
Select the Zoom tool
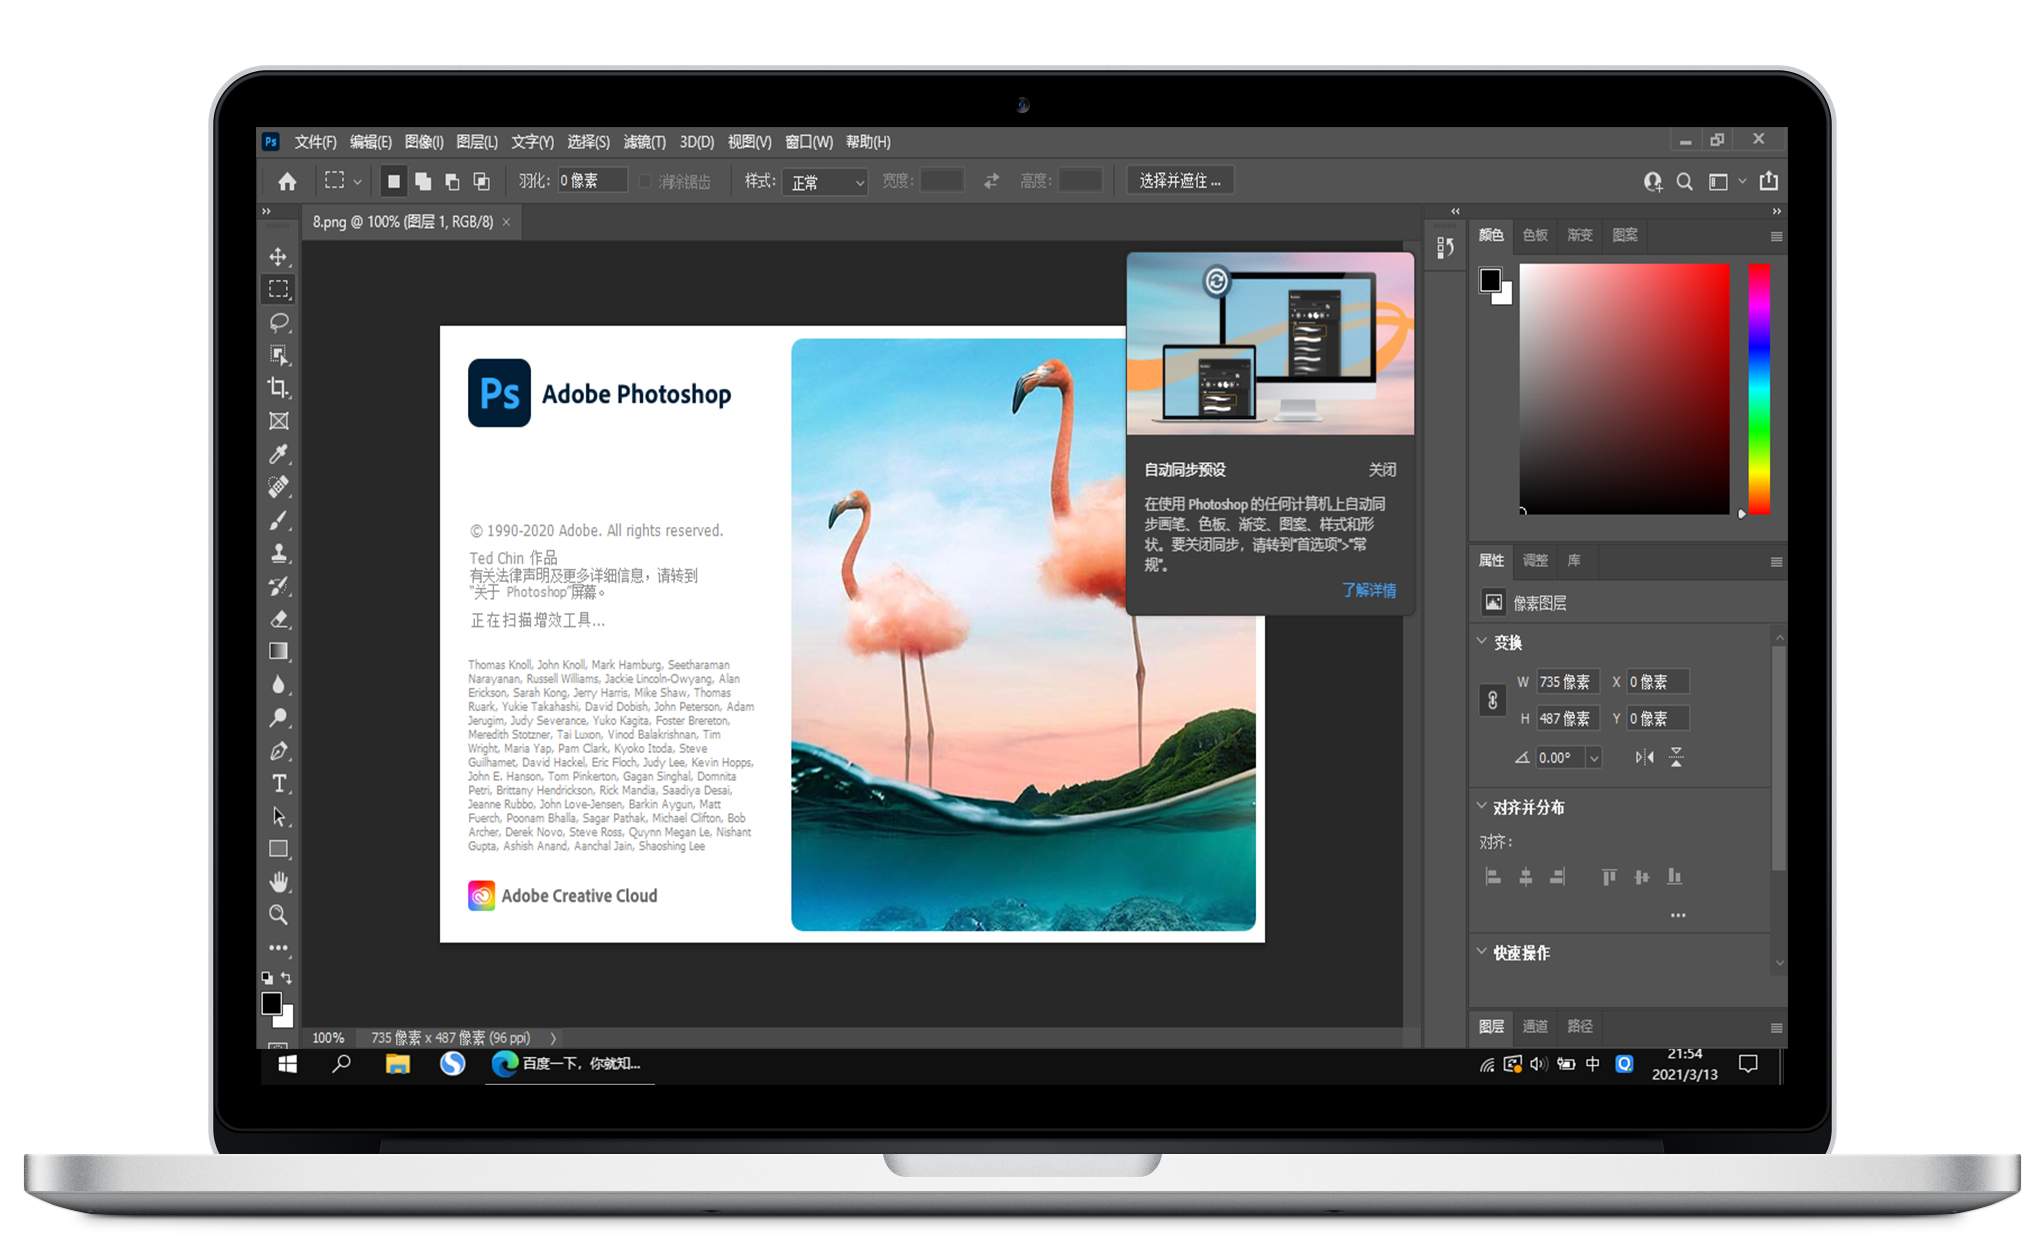(279, 915)
